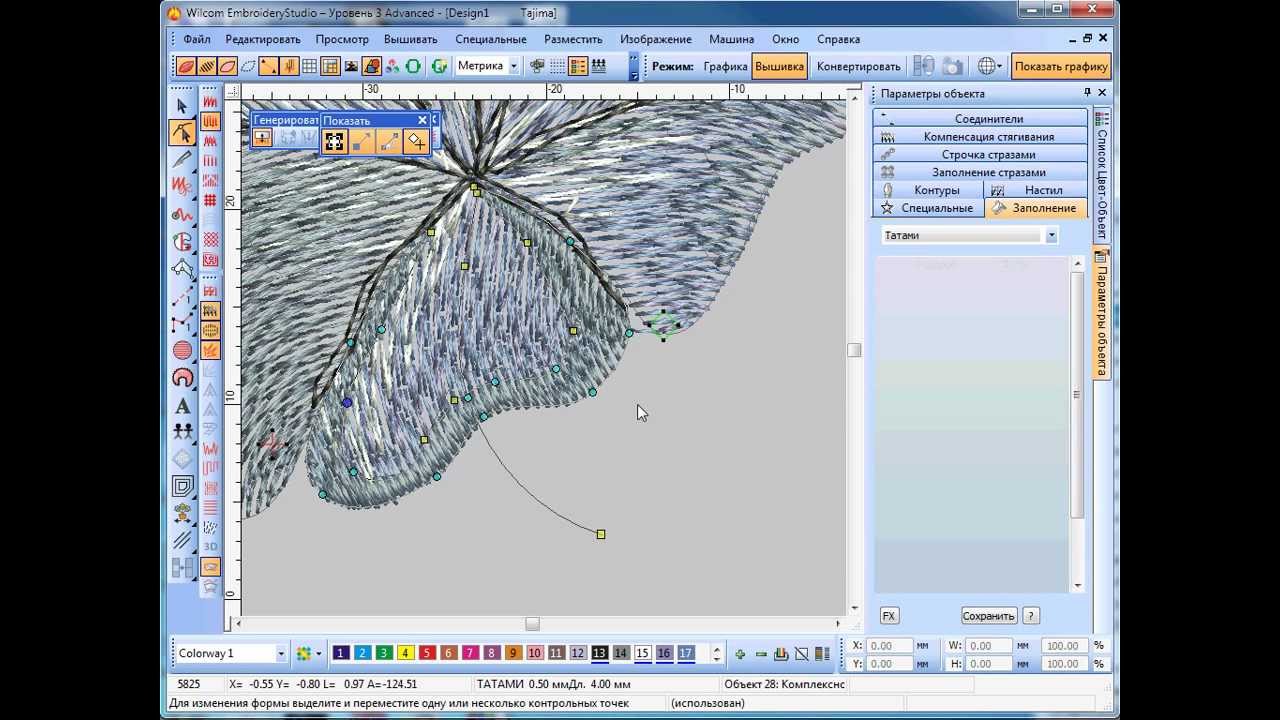Select yellow color swatch number 4
Screen dimensions: 1280x720
405,653
